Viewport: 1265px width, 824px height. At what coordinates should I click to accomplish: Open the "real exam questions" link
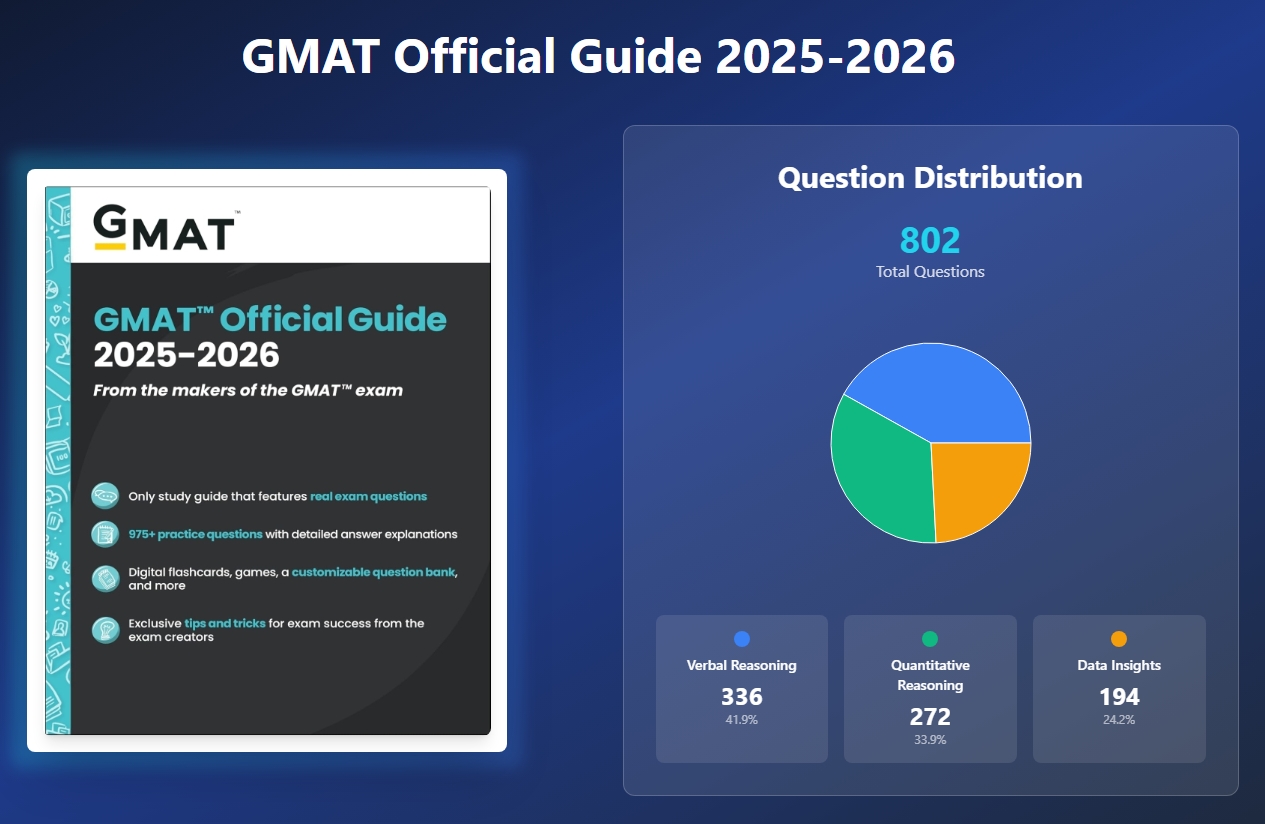coord(367,495)
